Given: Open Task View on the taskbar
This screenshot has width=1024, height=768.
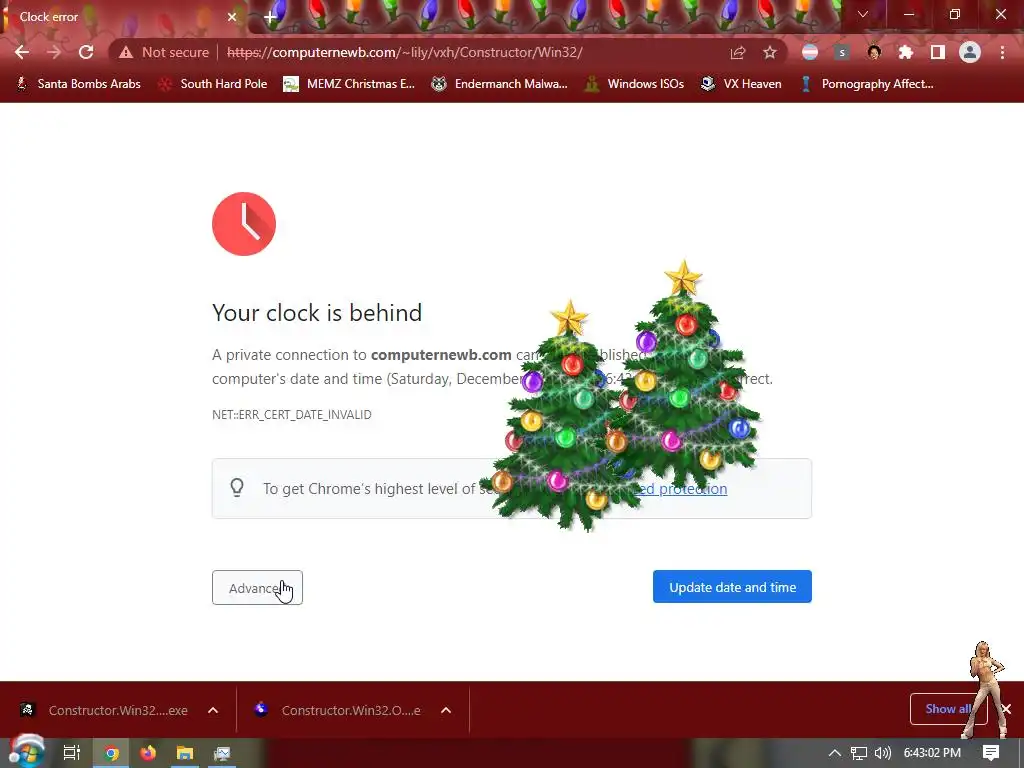Looking at the screenshot, I should click(71, 753).
